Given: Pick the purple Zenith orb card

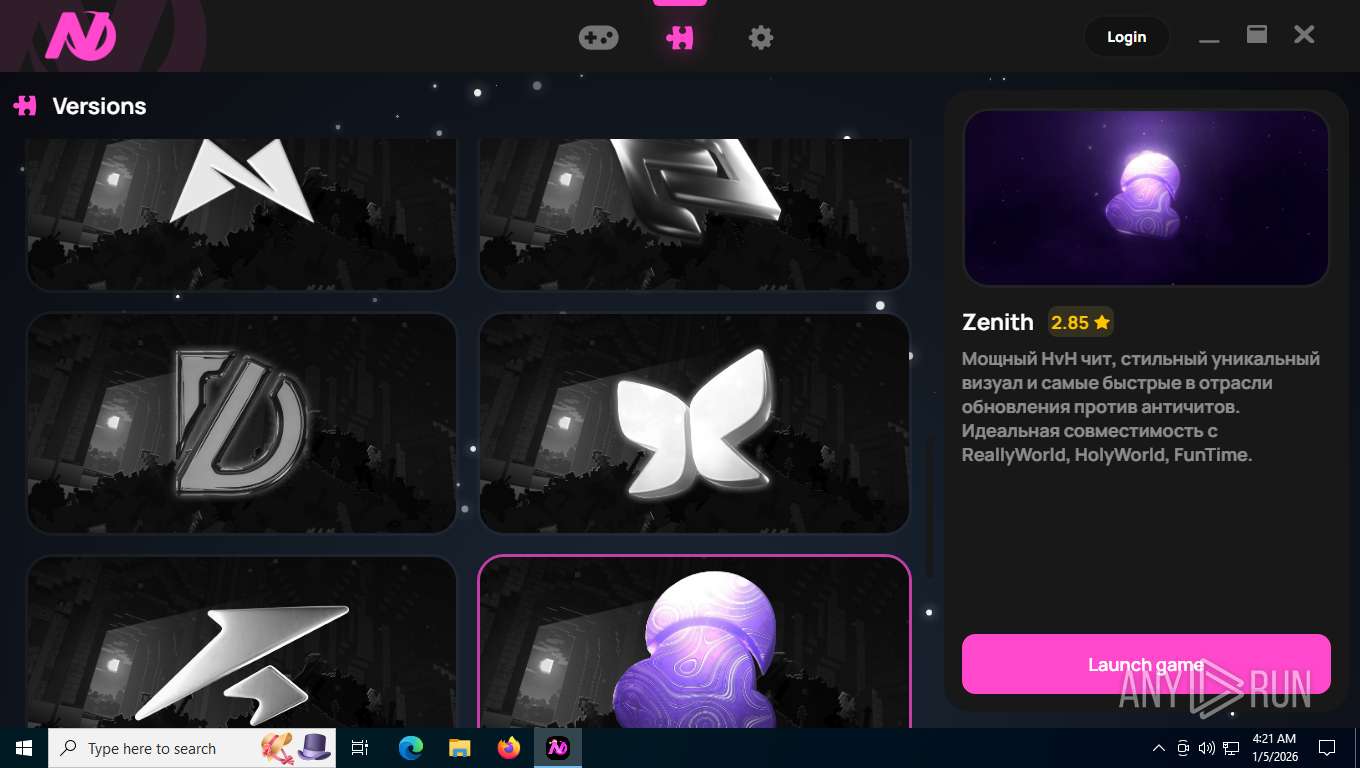Looking at the screenshot, I should point(695,642).
